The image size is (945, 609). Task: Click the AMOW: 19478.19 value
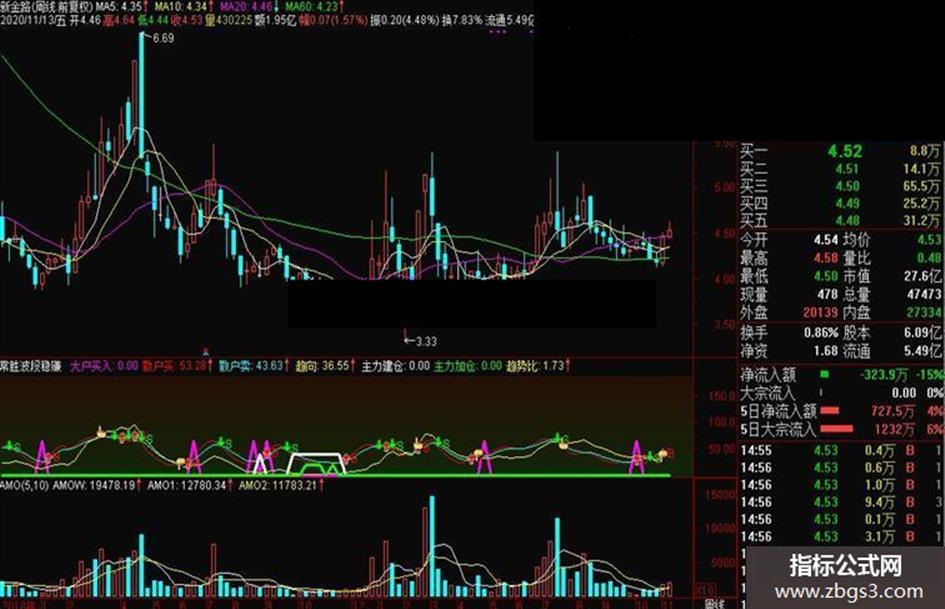click(x=96, y=485)
